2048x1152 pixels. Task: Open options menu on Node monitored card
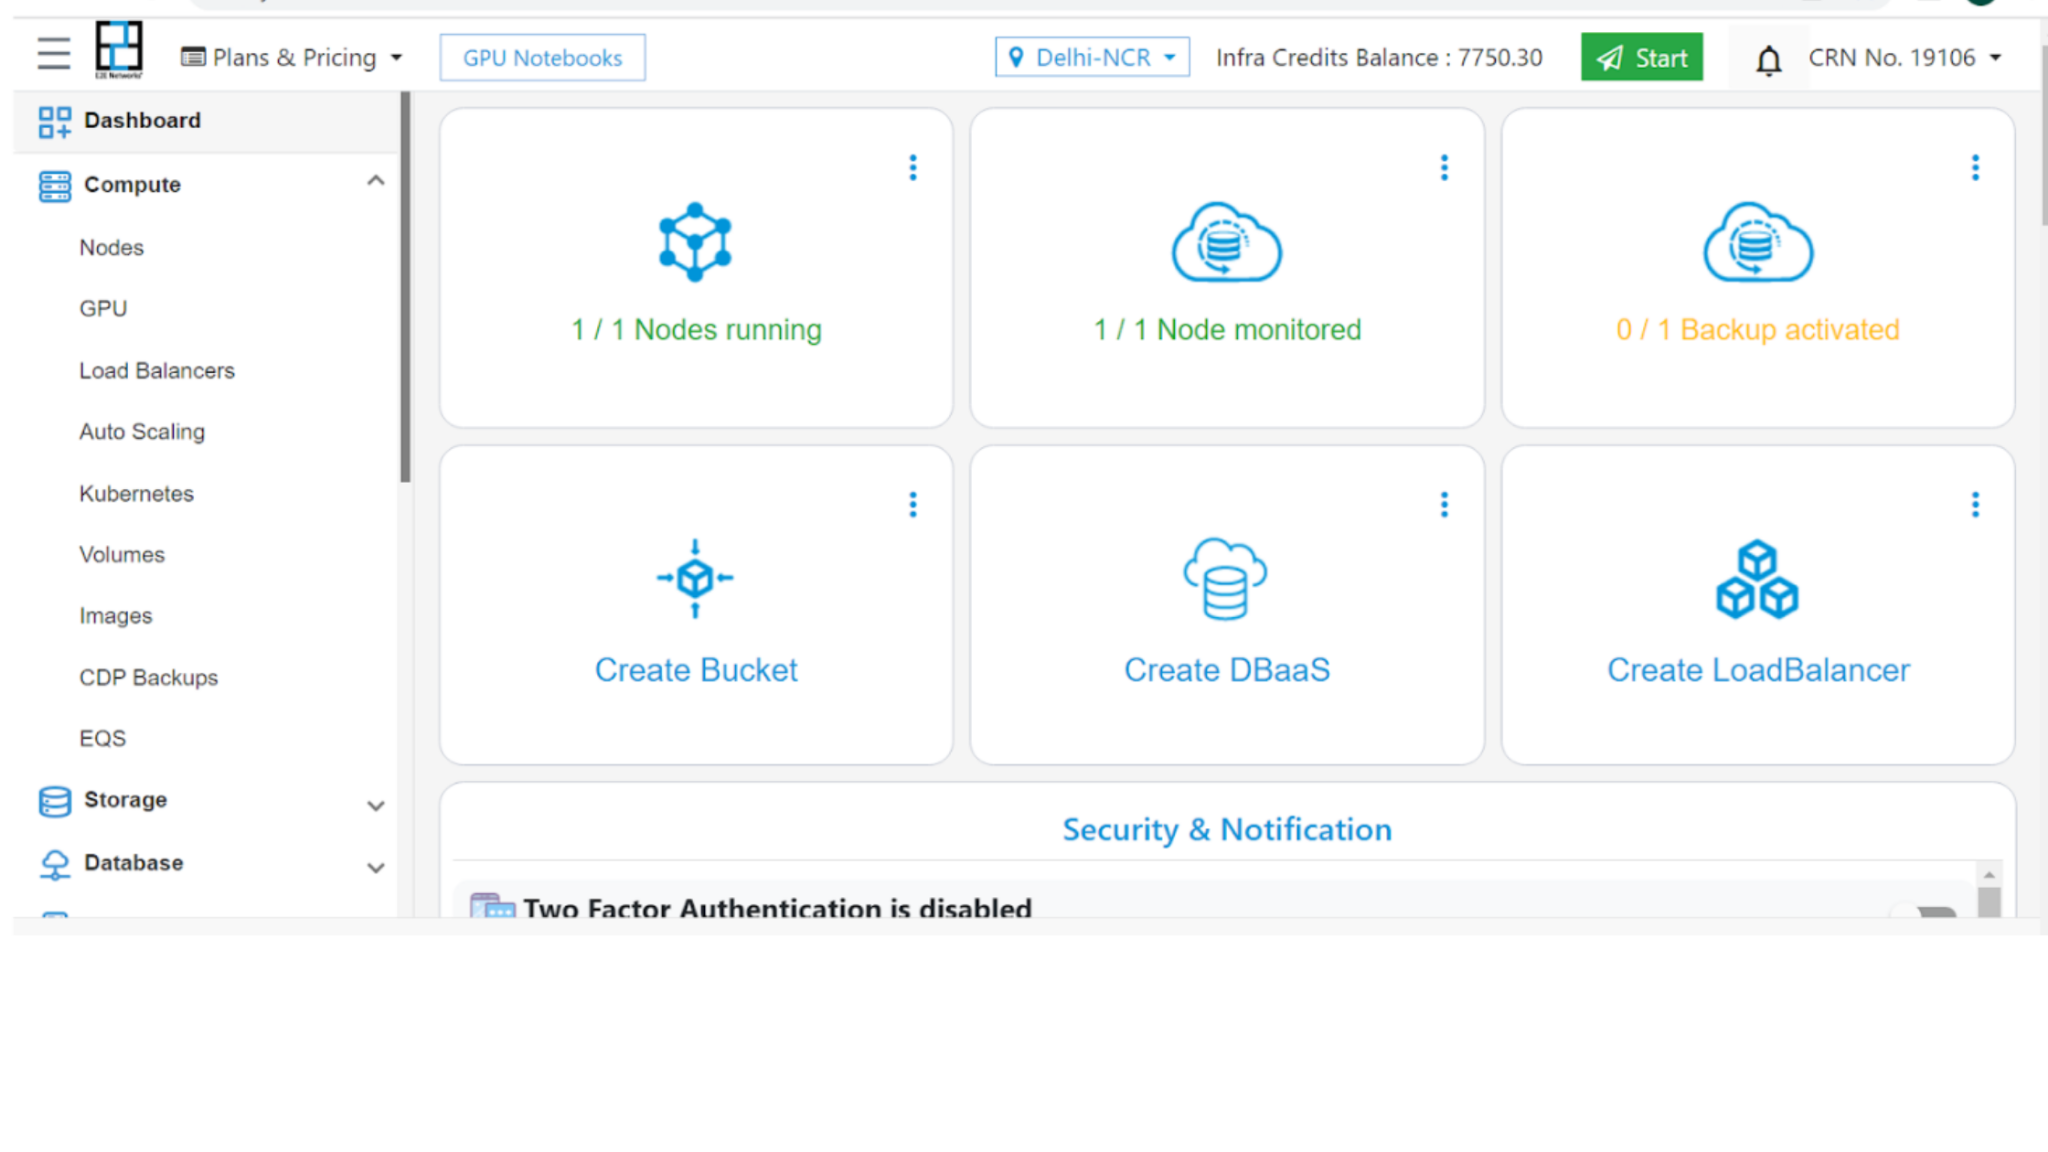1444,167
